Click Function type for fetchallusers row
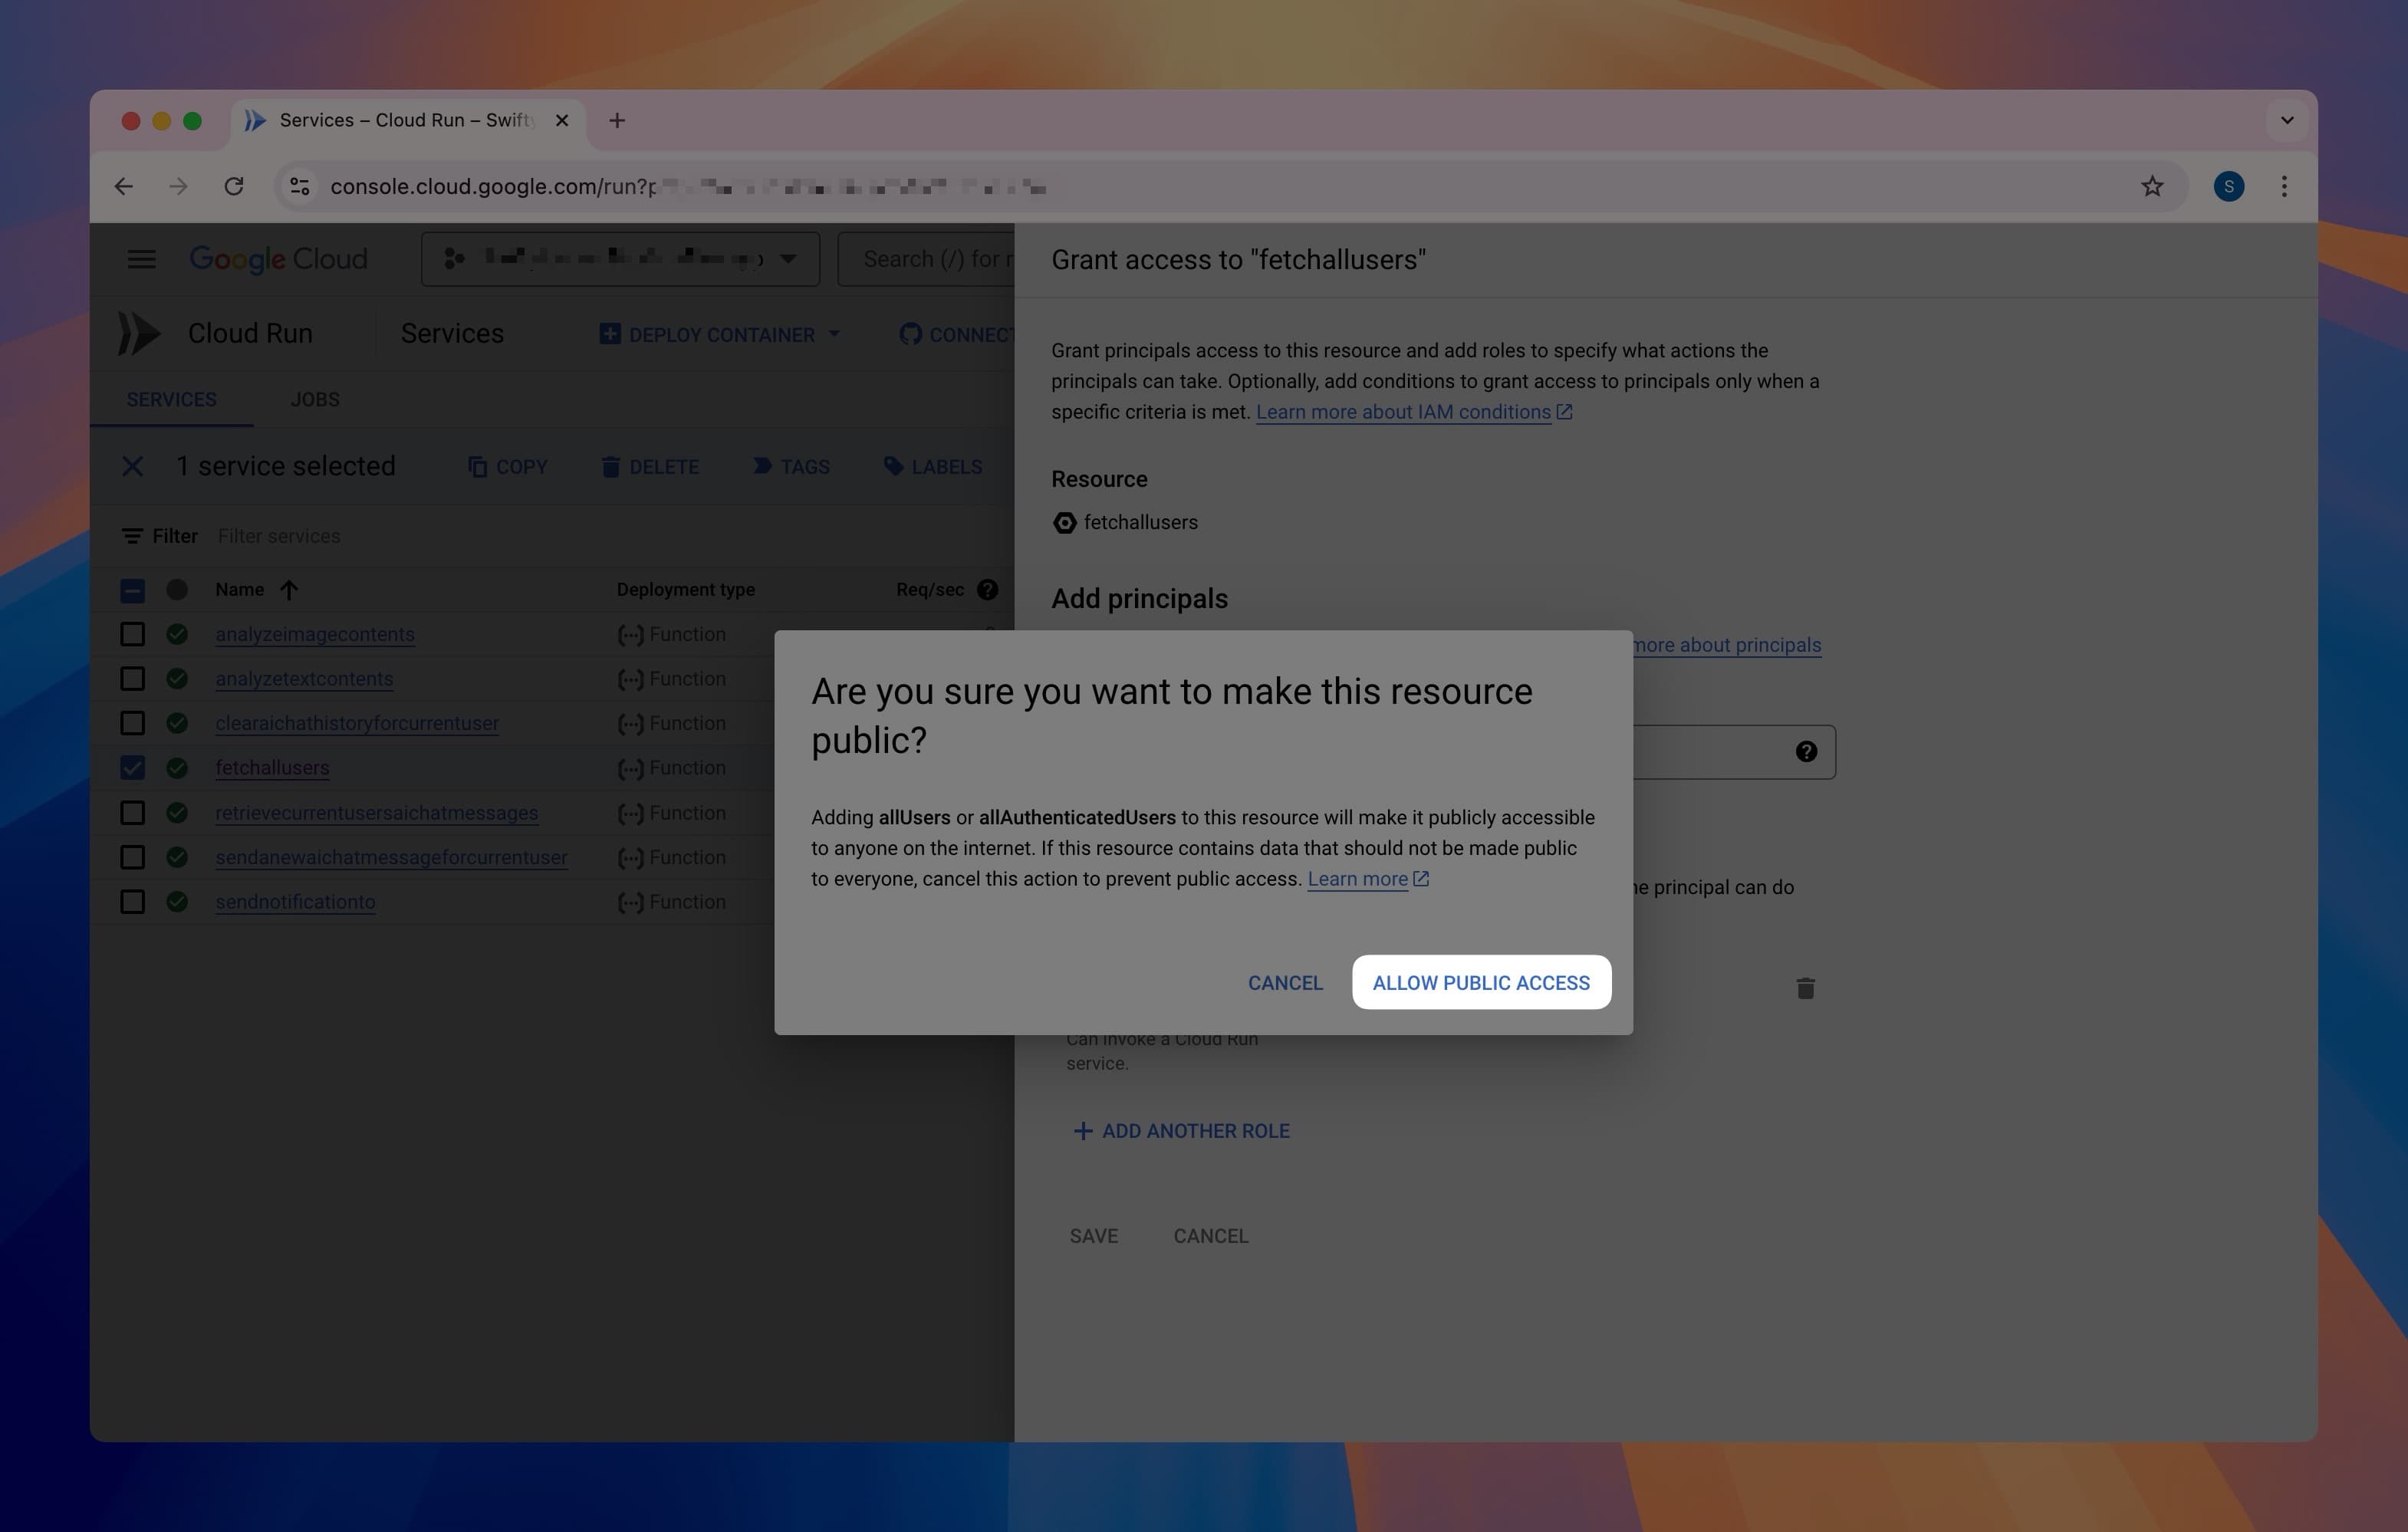This screenshot has width=2408, height=1532. point(672,768)
